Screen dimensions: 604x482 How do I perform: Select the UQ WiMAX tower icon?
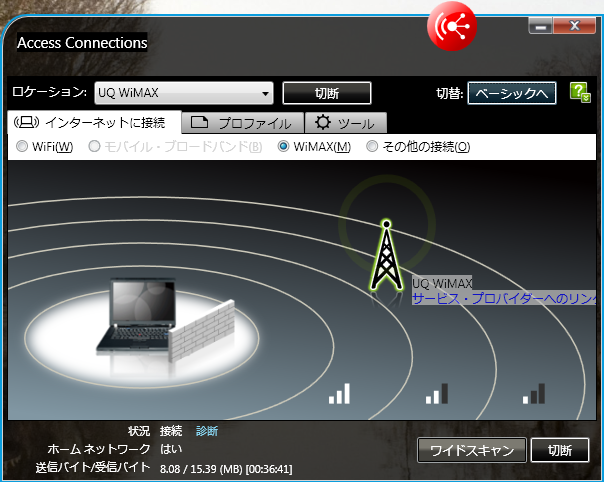pos(386,255)
